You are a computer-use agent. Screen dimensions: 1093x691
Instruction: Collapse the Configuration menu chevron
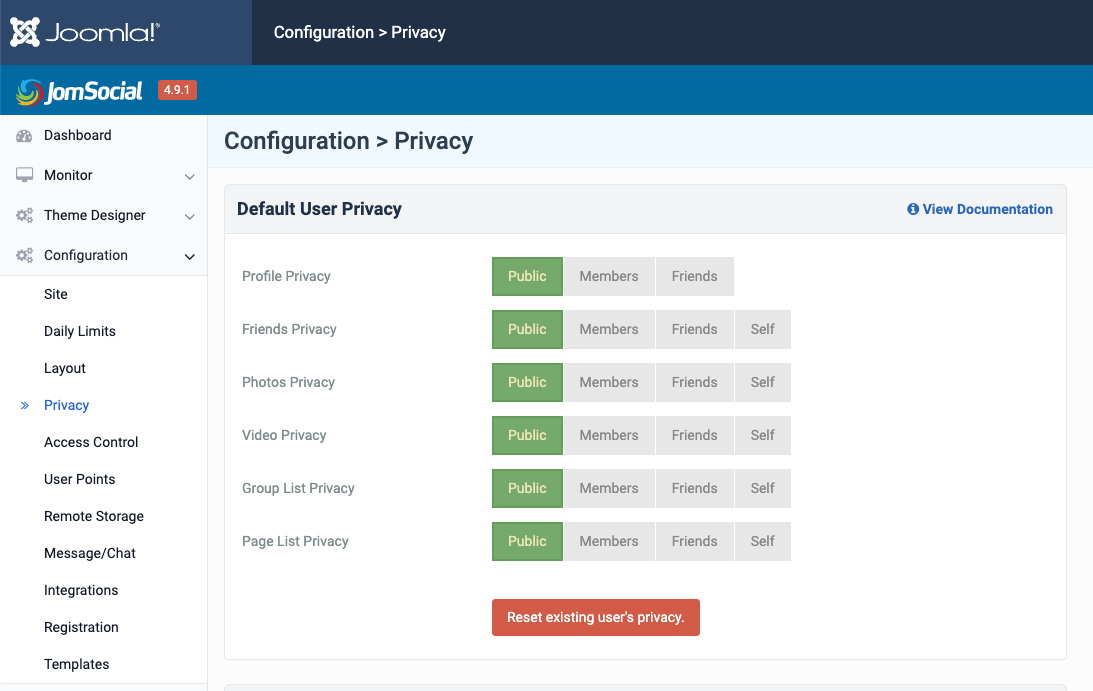pyautogui.click(x=189, y=256)
